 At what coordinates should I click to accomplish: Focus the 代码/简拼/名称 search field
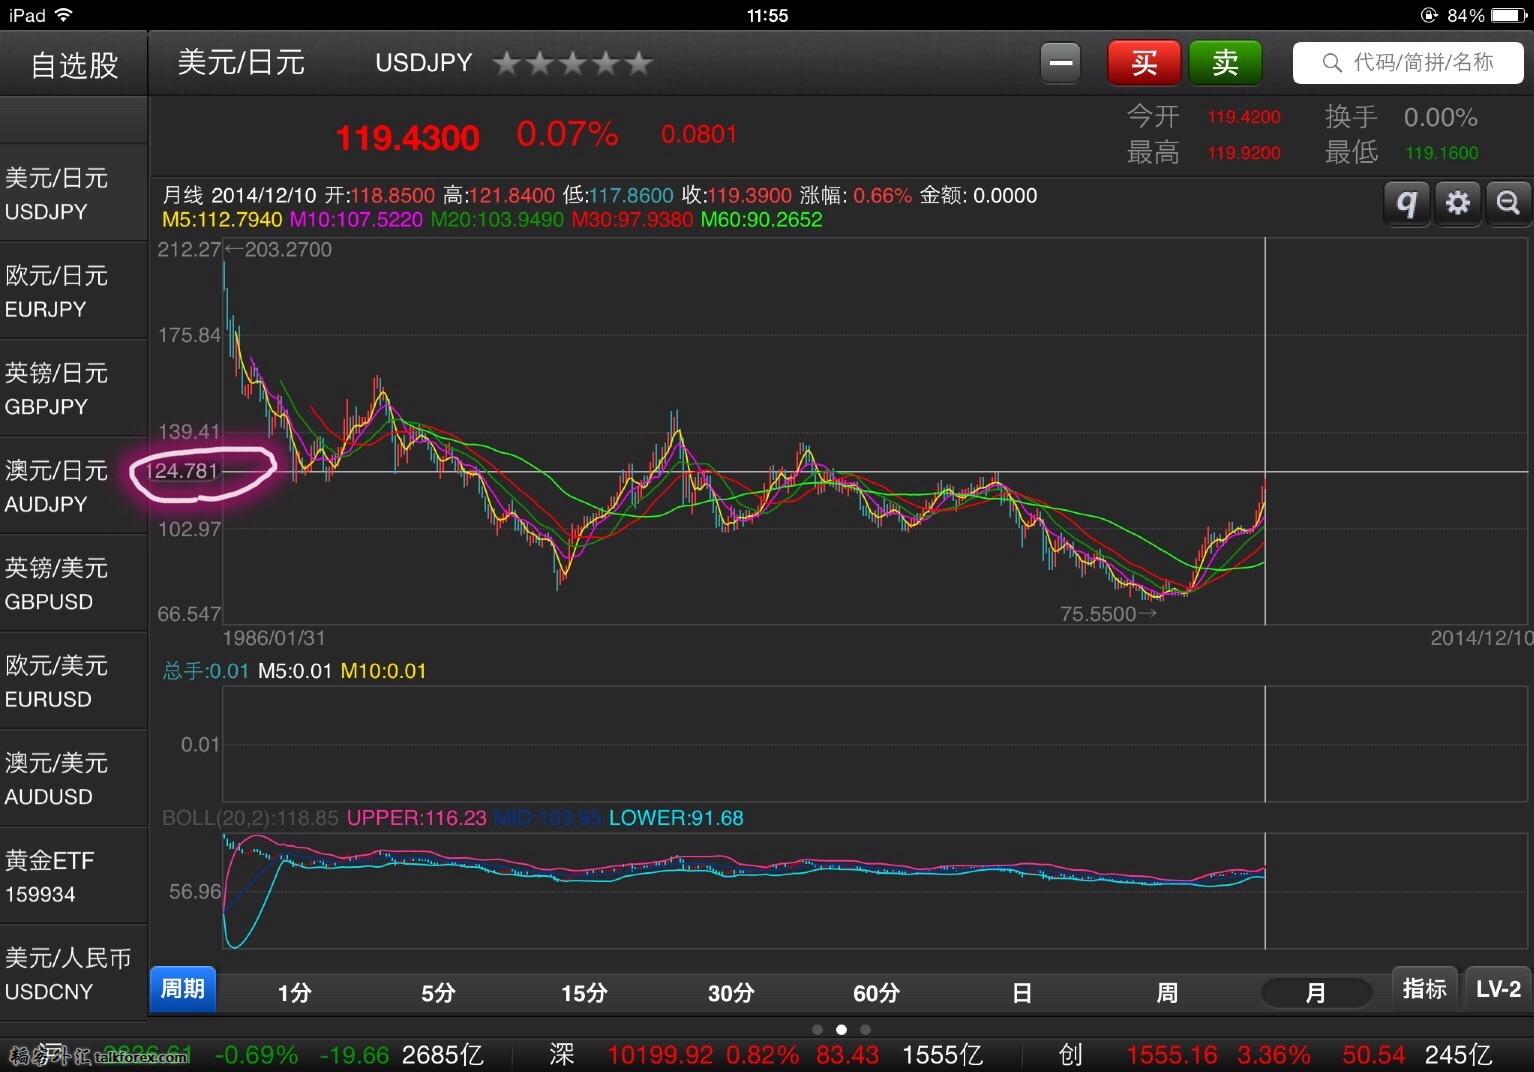coord(1408,63)
